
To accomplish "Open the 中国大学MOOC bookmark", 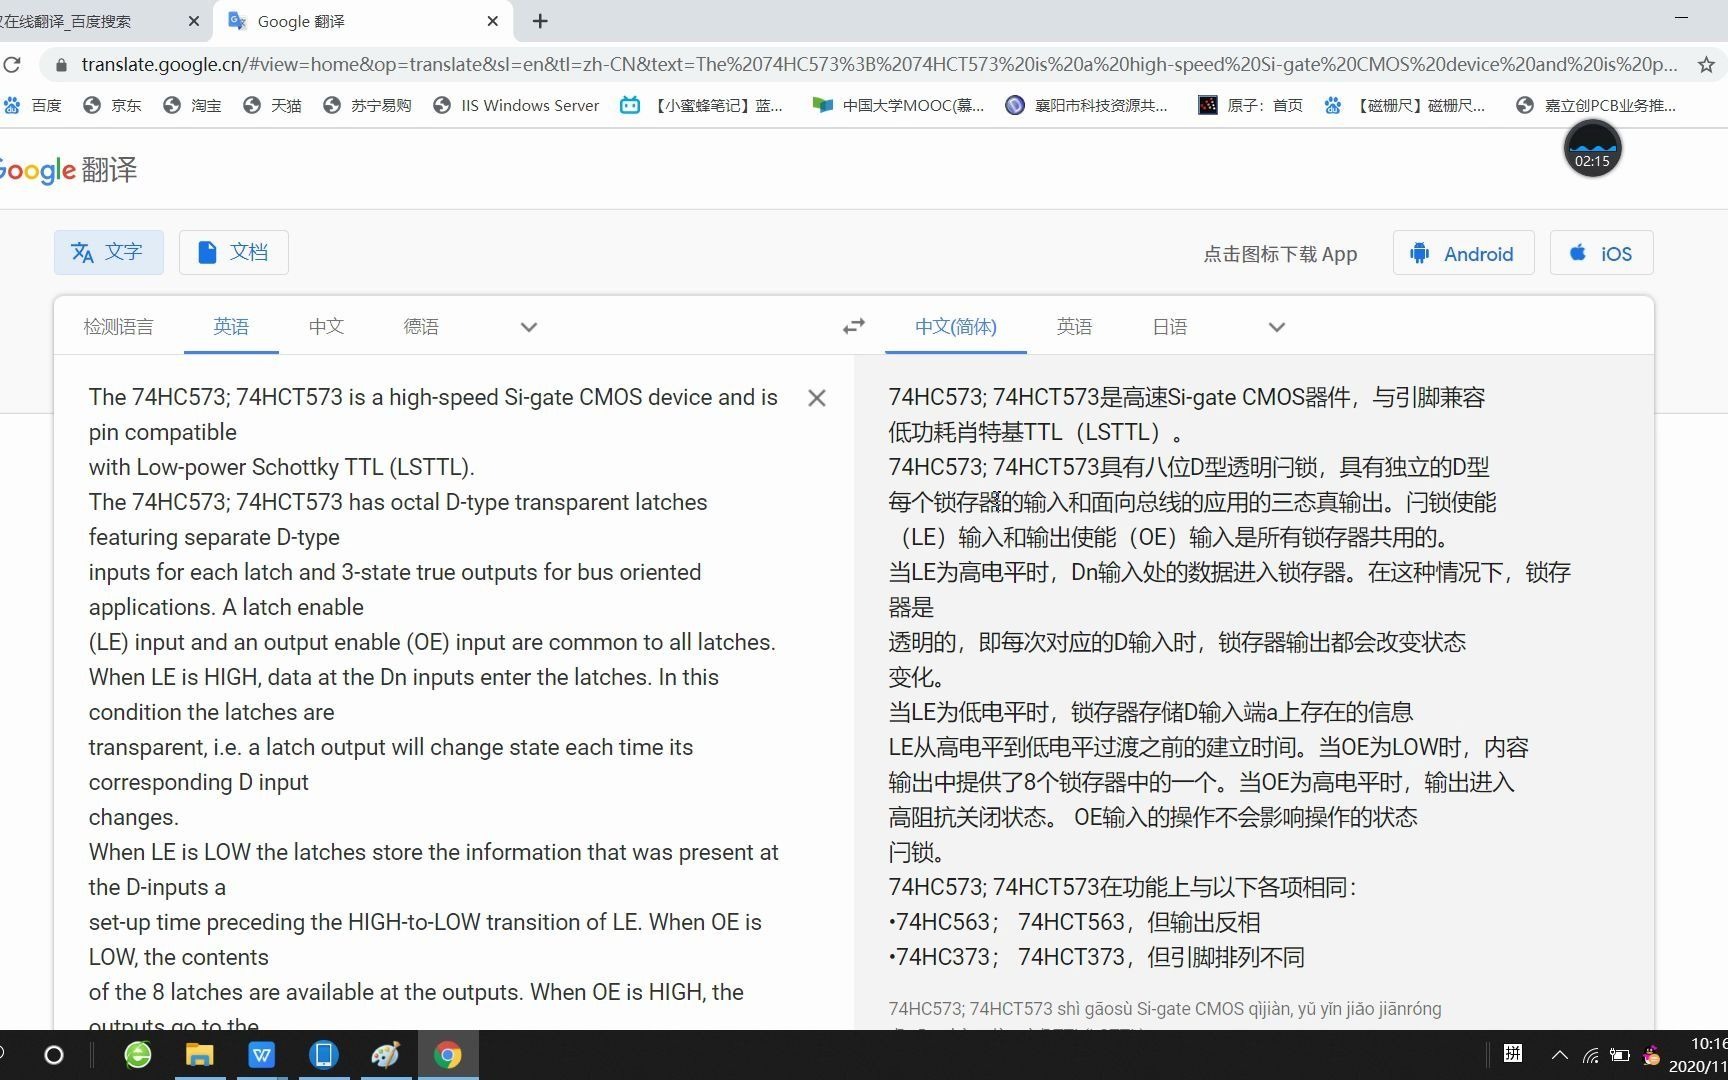I will [x=898, y=105].
